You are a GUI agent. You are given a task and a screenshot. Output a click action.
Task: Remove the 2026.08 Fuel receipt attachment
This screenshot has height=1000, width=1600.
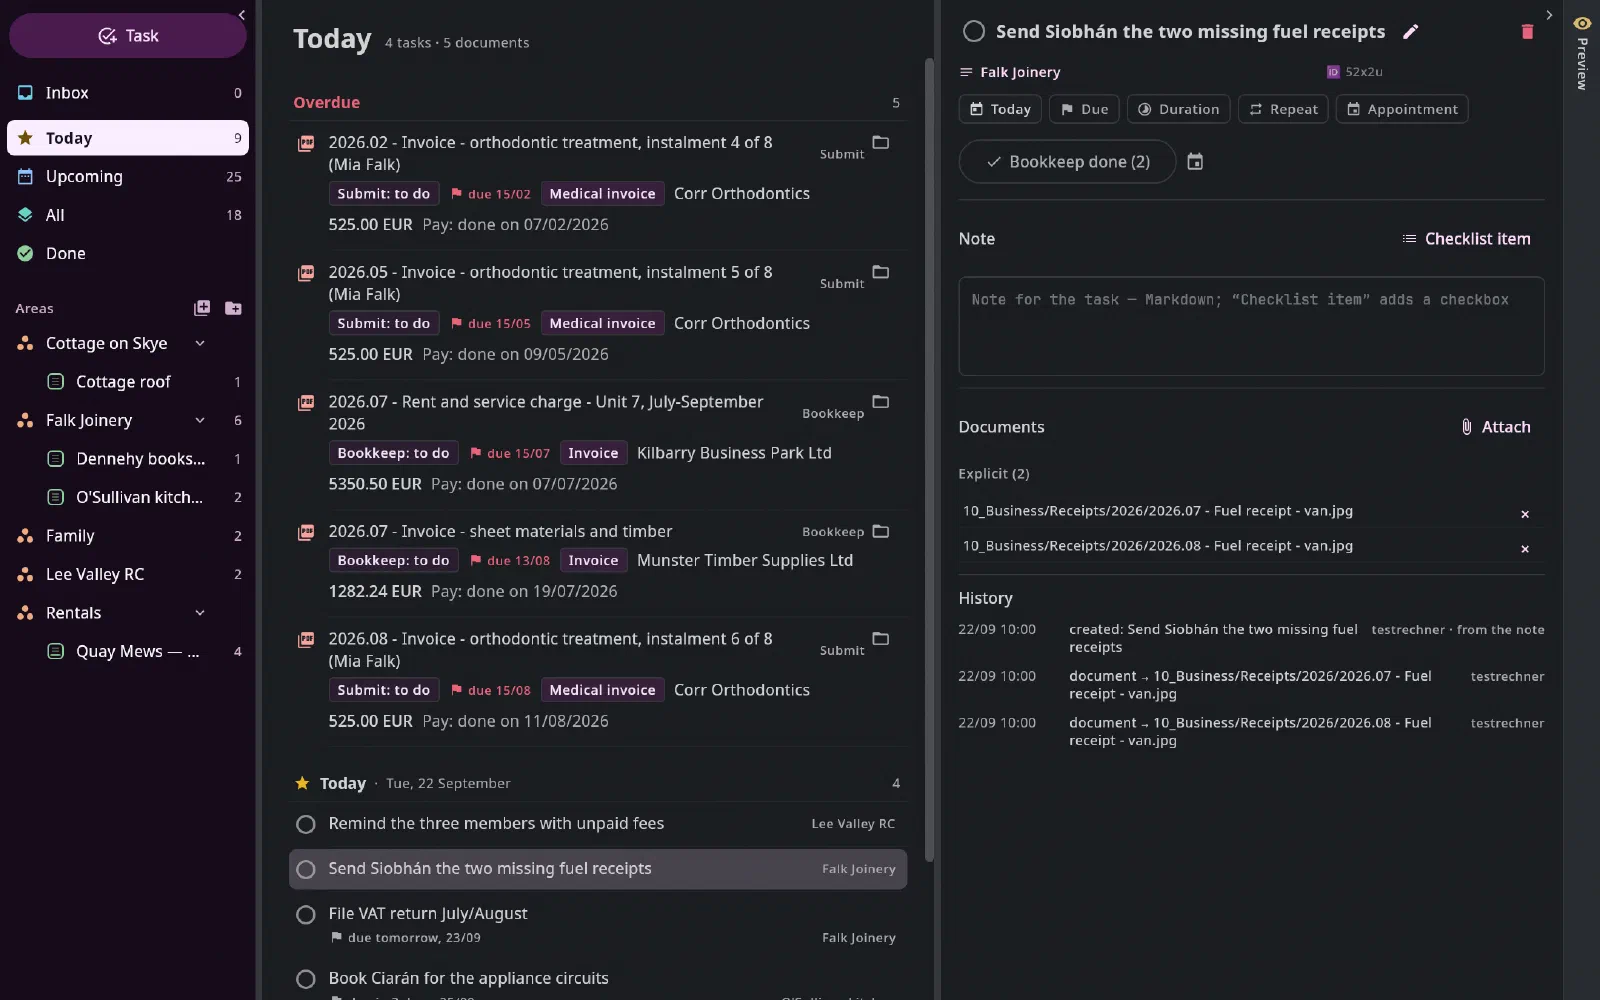pyautogui.click(x=1525, y=549)
